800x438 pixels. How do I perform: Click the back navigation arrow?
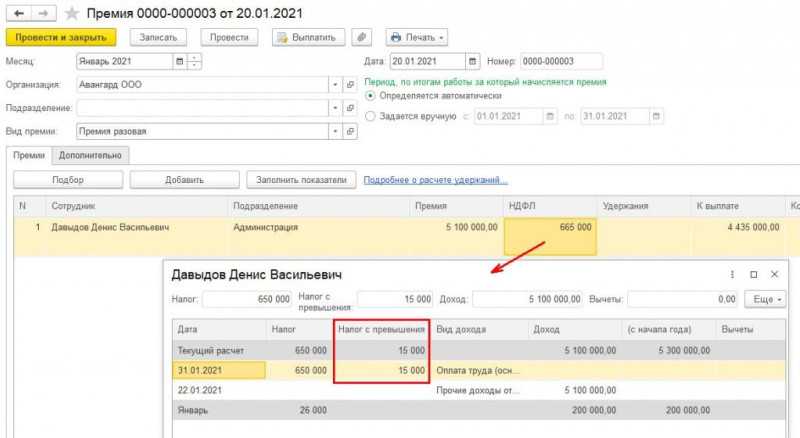pos(19,13)
